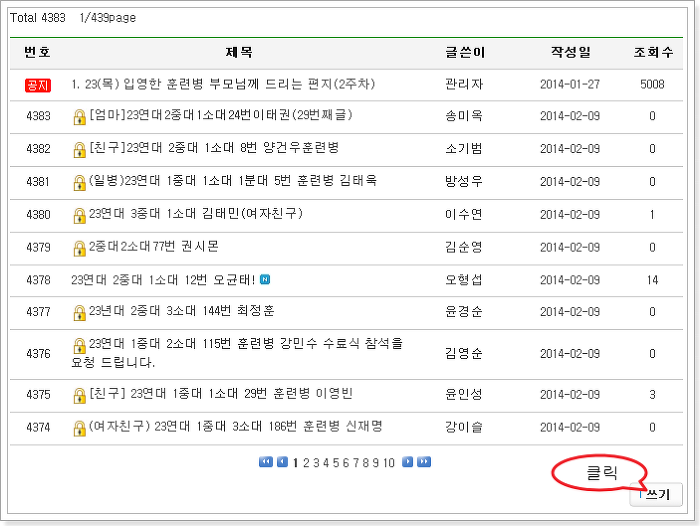Click lock icon on post 4383
The width and height of the screenshot is (700, 526).
pyautogui.click(x=79, y=117)
